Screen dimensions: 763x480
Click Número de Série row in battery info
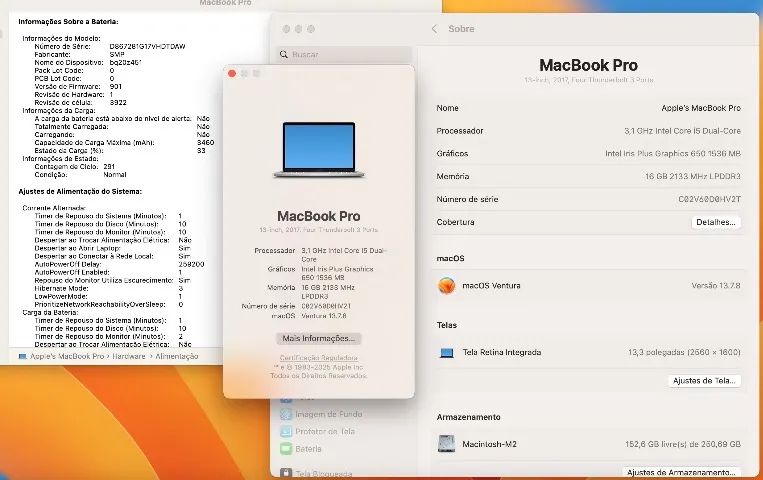(109, 47)
